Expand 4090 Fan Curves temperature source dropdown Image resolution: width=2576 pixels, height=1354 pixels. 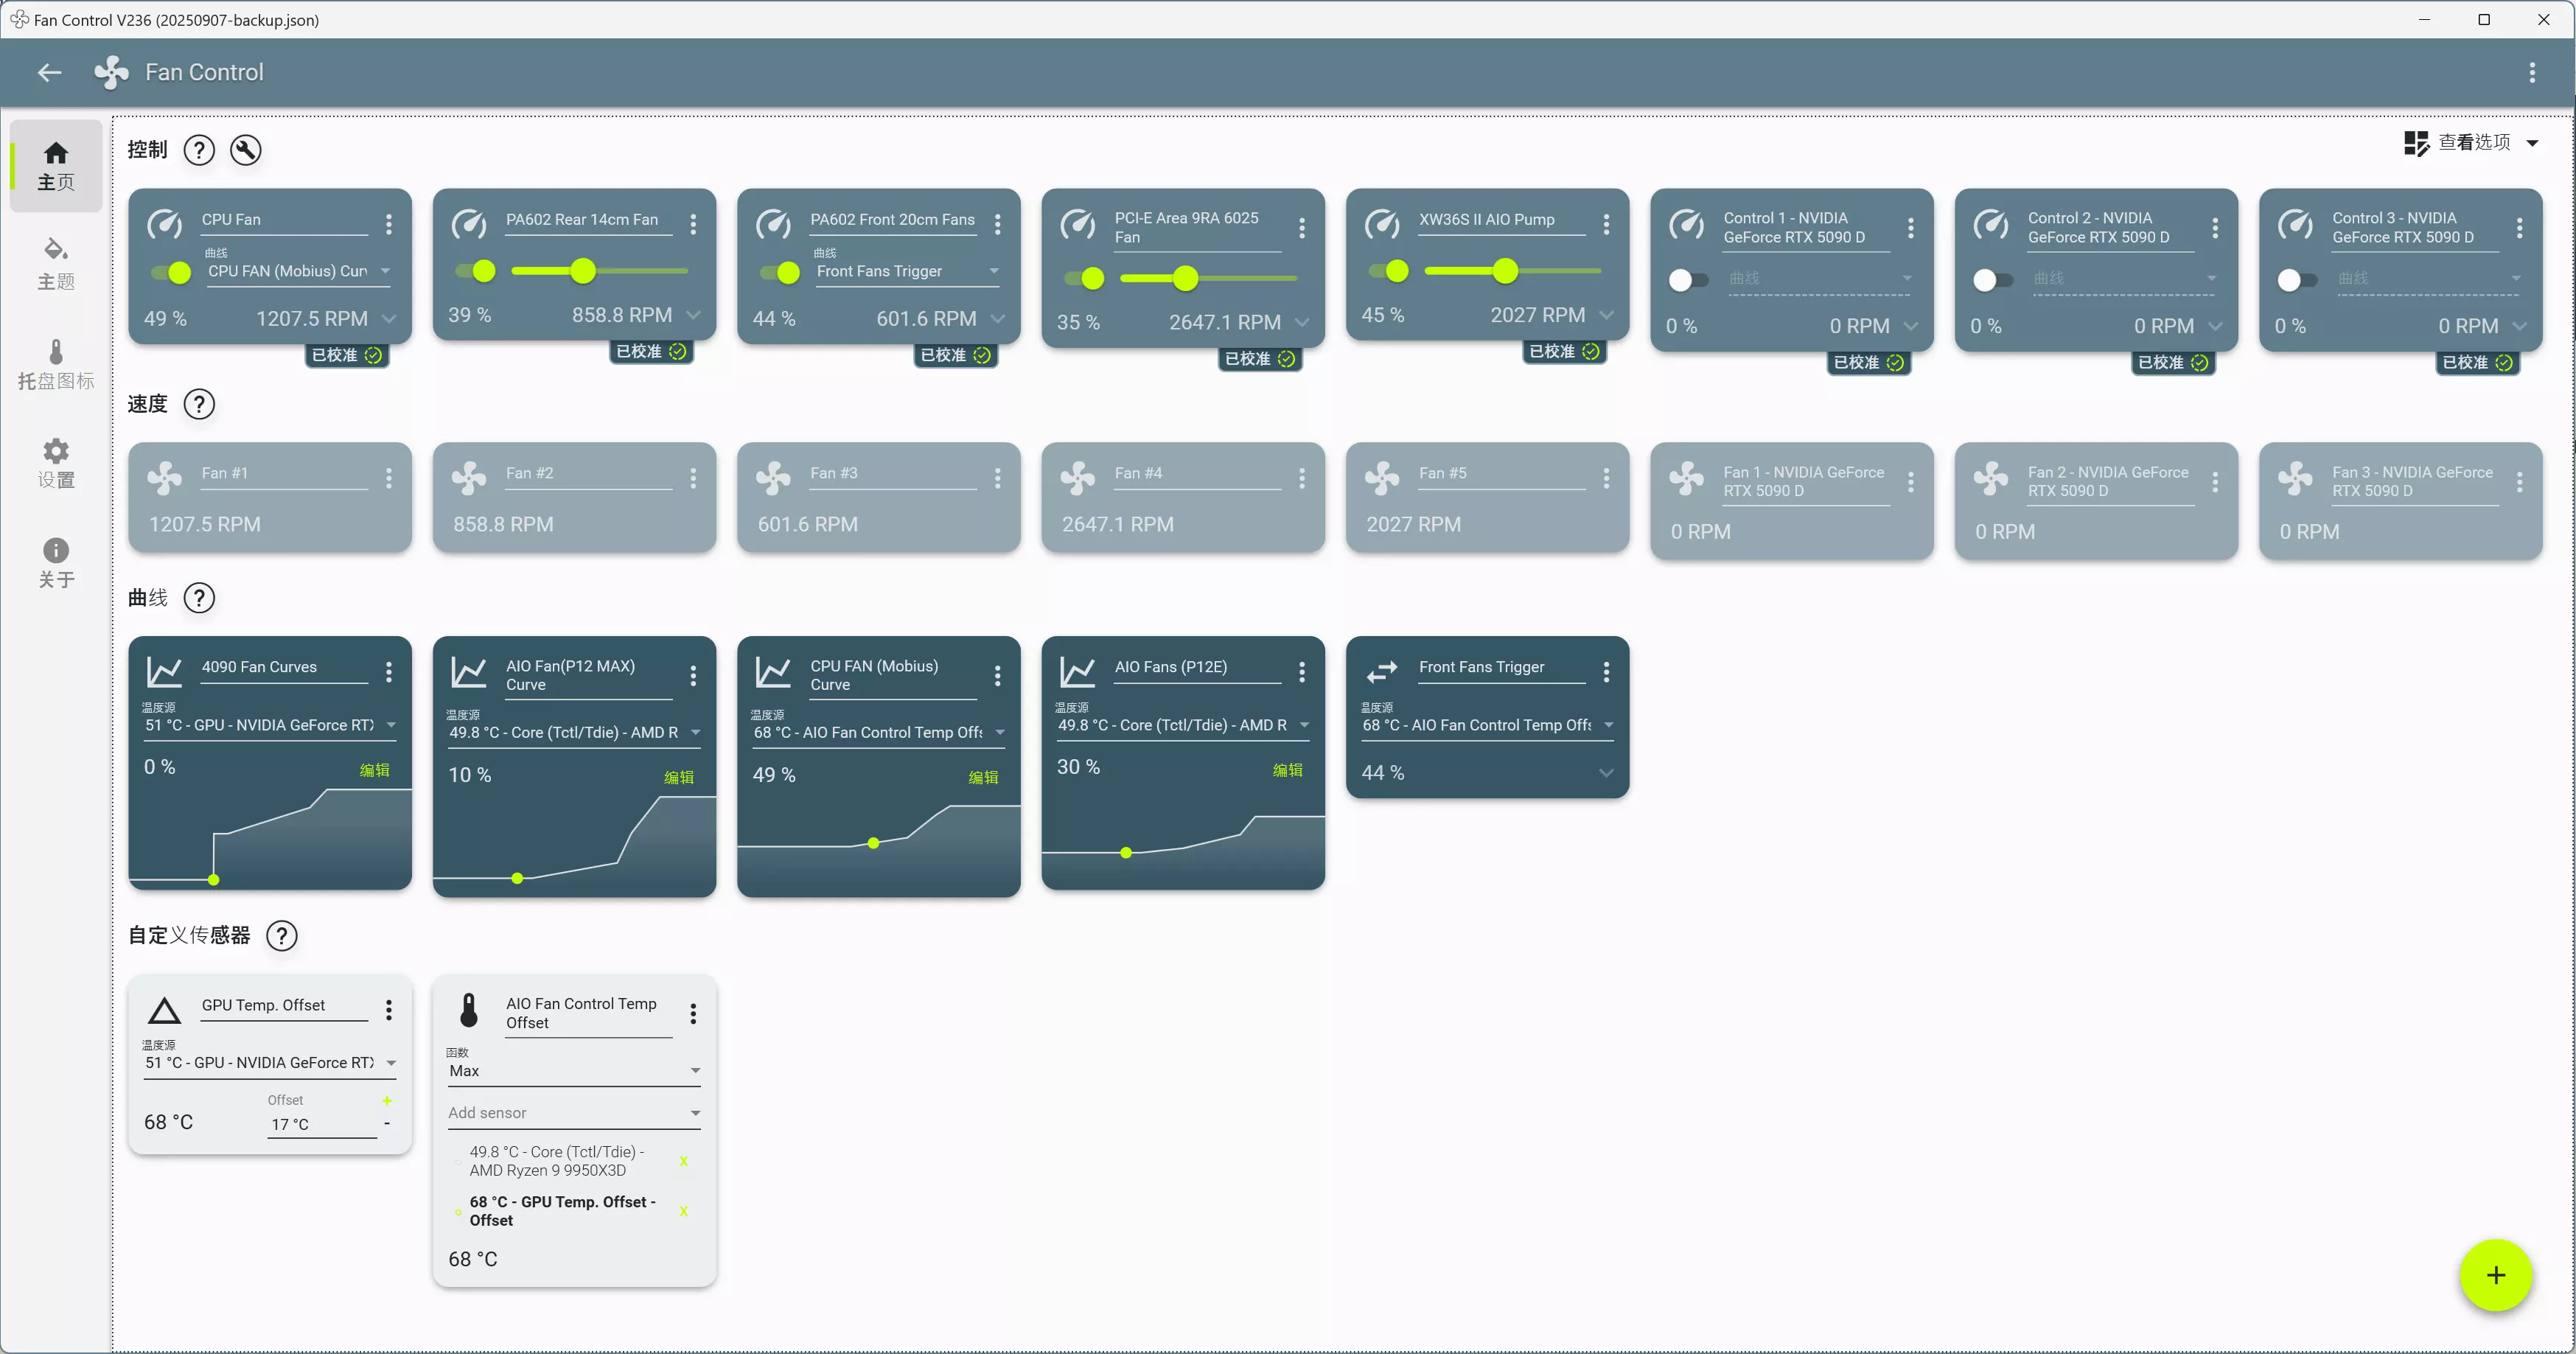pos(391,725)
